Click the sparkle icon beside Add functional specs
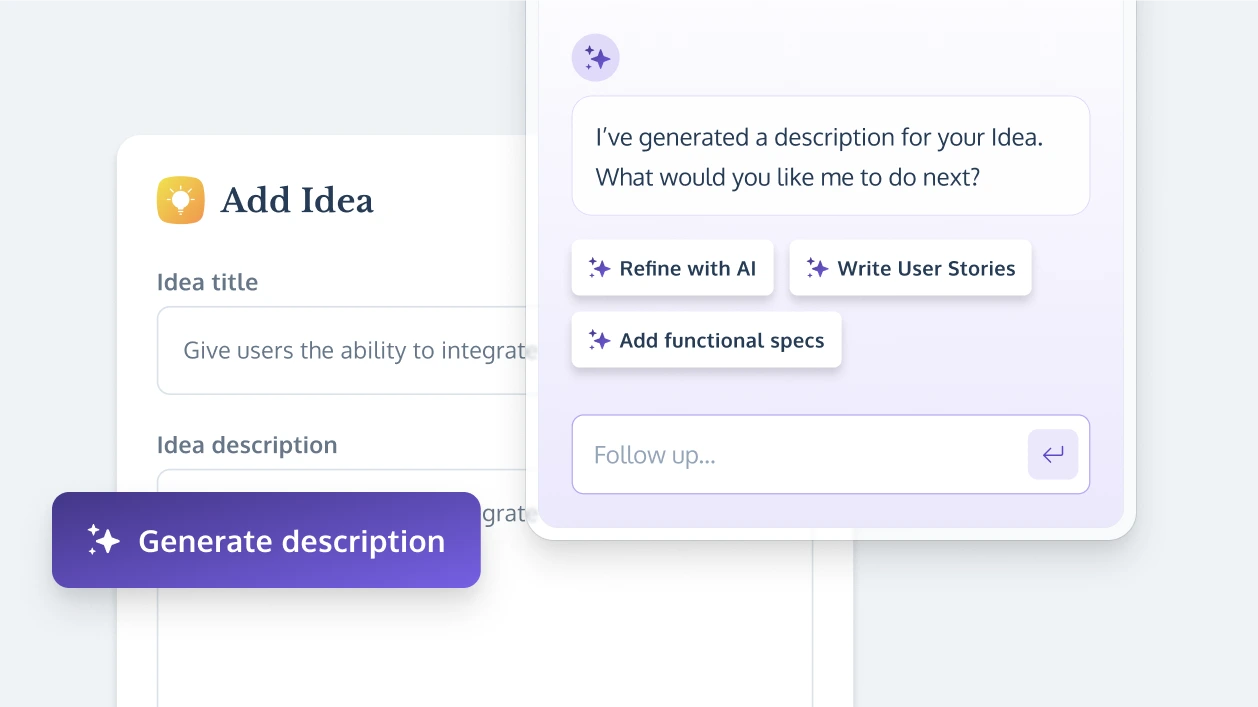The image size is (1258, 707). click(x=599, y=340)
